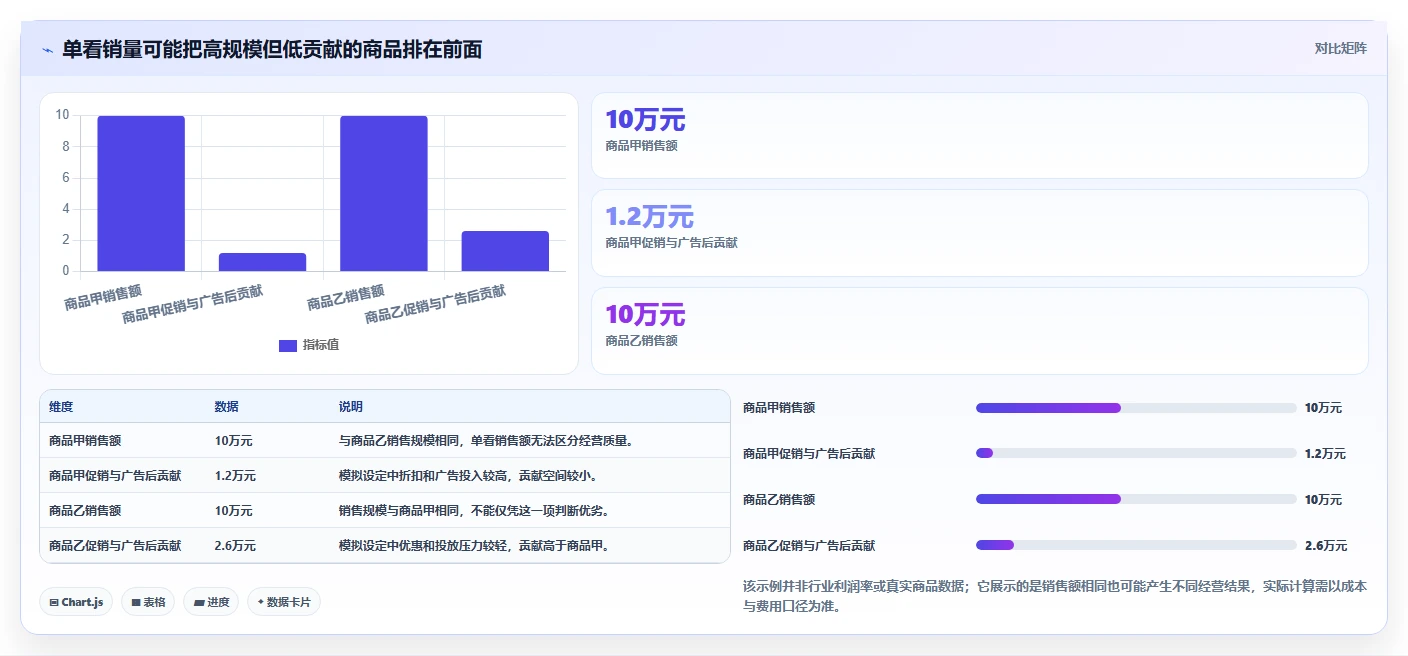Select the 商品乙销售额 10万元 data card
Image resolution: width=1408 pixels, height=656 pixels.
[x=979, y=330]
